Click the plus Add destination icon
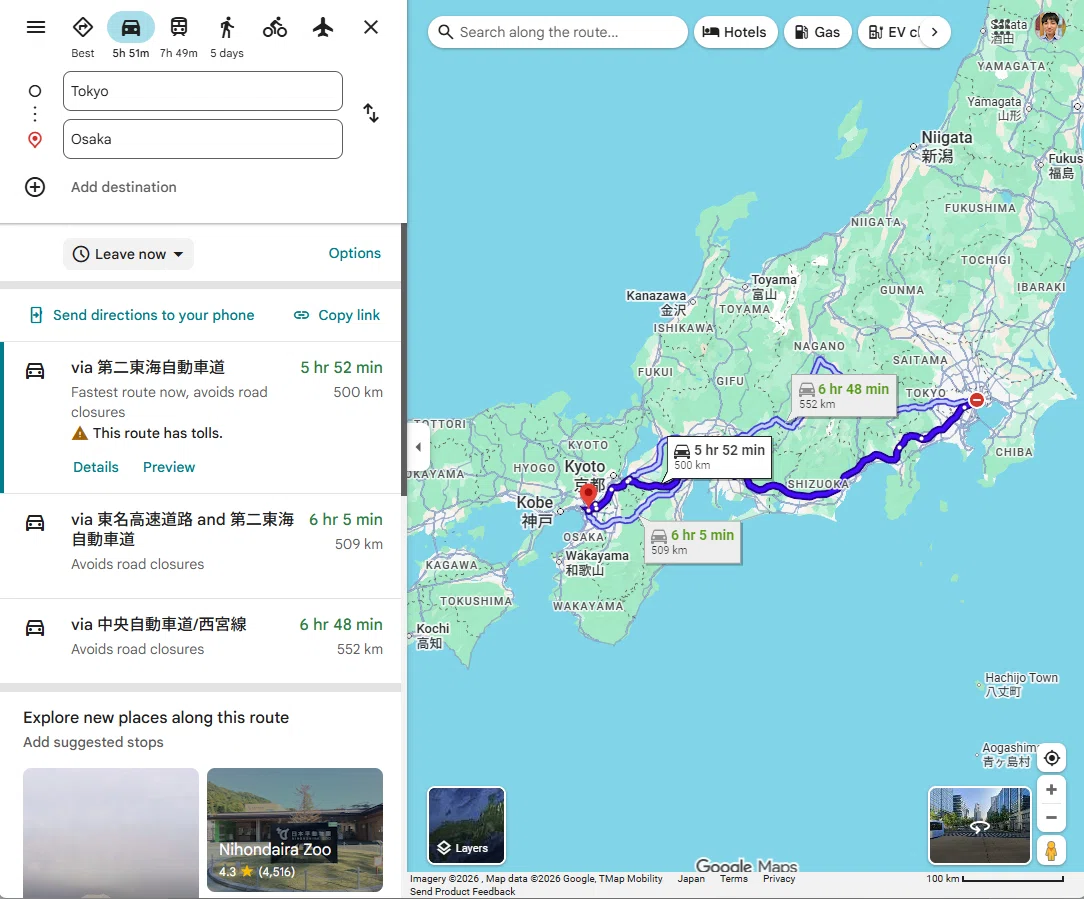Screen dimensions: 1084x899 [35, 187]
